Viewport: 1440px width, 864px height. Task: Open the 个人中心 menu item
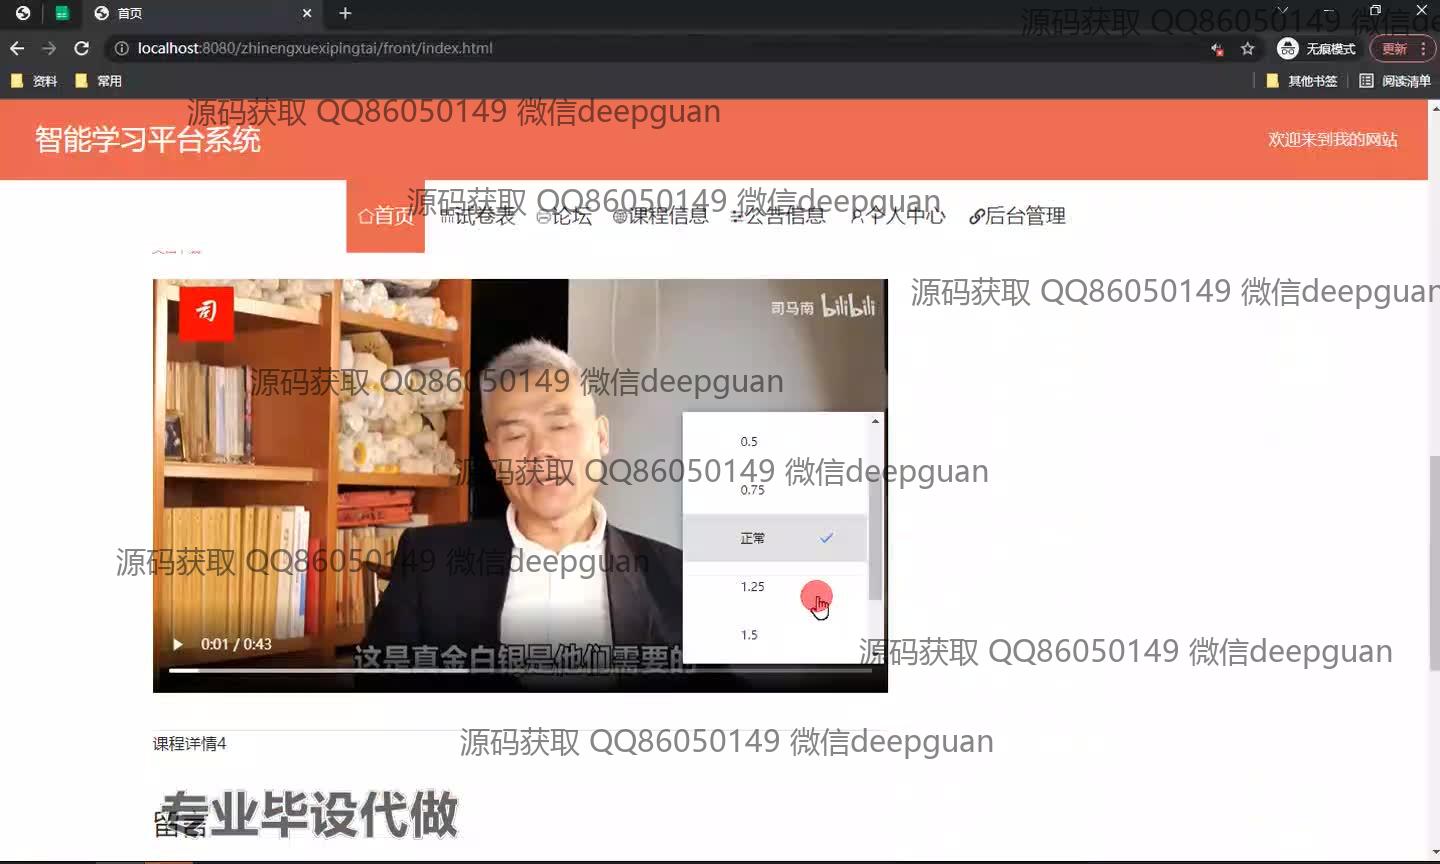tap(897, 216)
